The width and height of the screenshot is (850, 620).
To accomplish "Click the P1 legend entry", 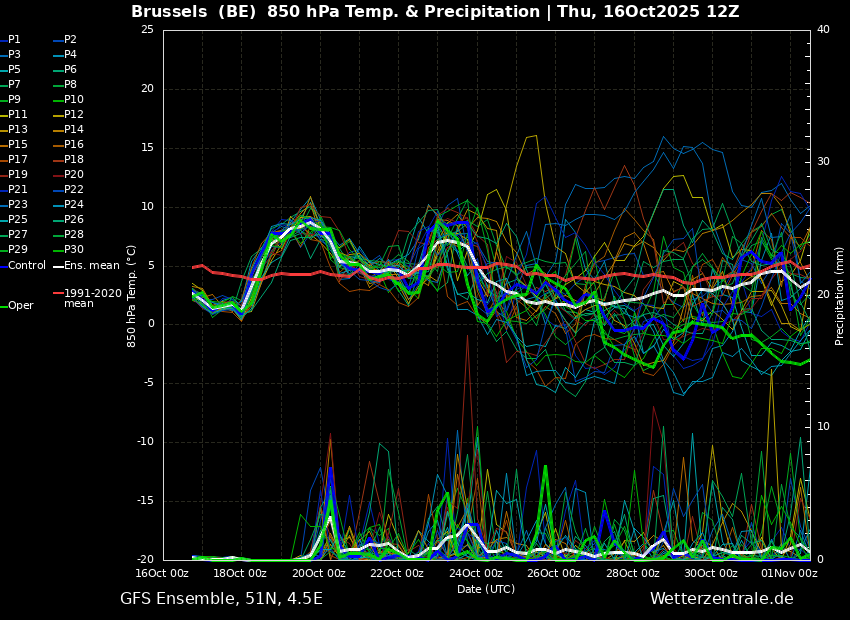I will click(x=10, y=40).
